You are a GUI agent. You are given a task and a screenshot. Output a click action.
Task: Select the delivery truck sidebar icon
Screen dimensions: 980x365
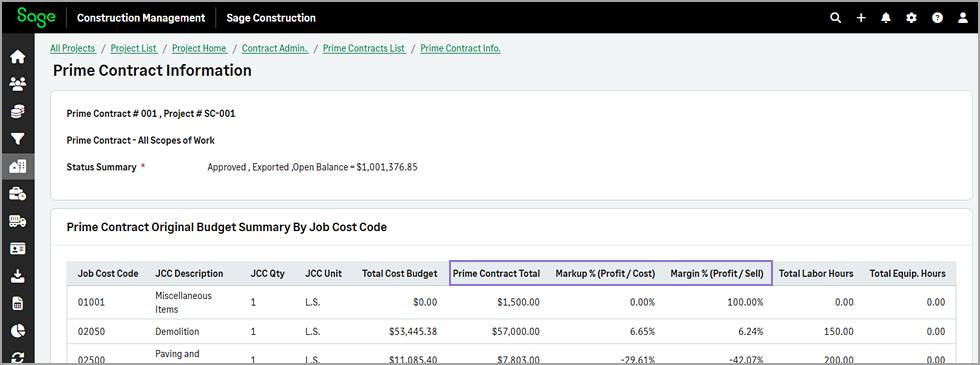(18, 221)
